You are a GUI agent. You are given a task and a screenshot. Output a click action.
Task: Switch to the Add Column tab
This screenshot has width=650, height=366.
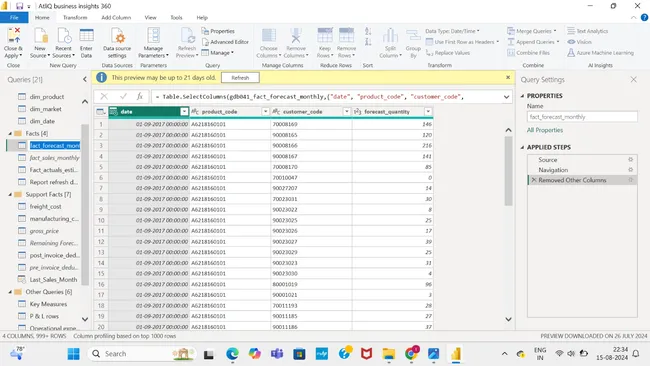(x=116, y=17)
